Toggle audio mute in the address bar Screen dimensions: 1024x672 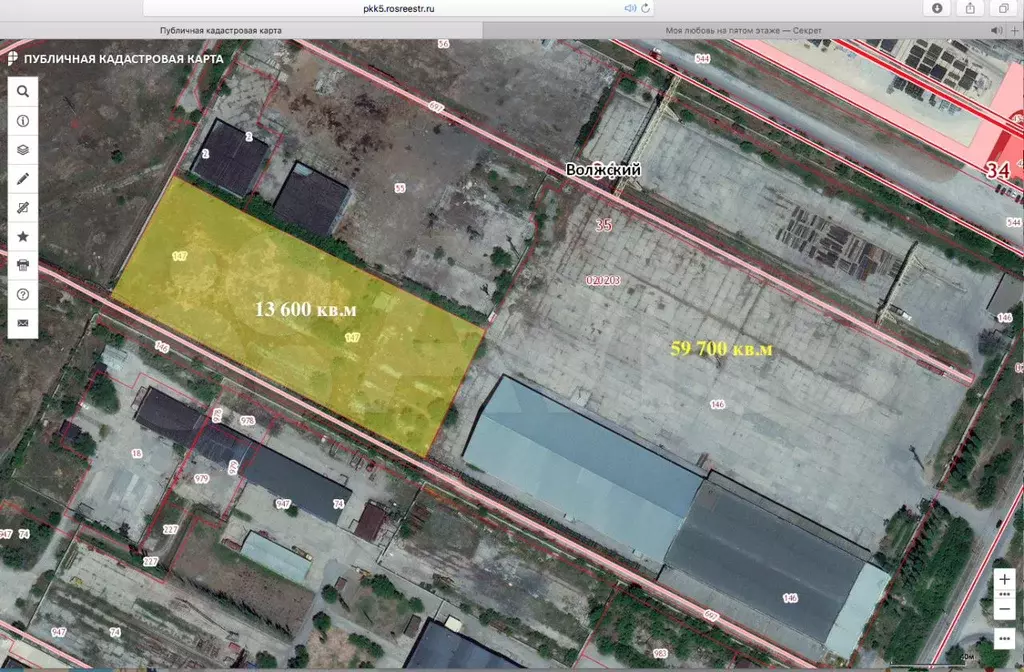coord(631,8)
